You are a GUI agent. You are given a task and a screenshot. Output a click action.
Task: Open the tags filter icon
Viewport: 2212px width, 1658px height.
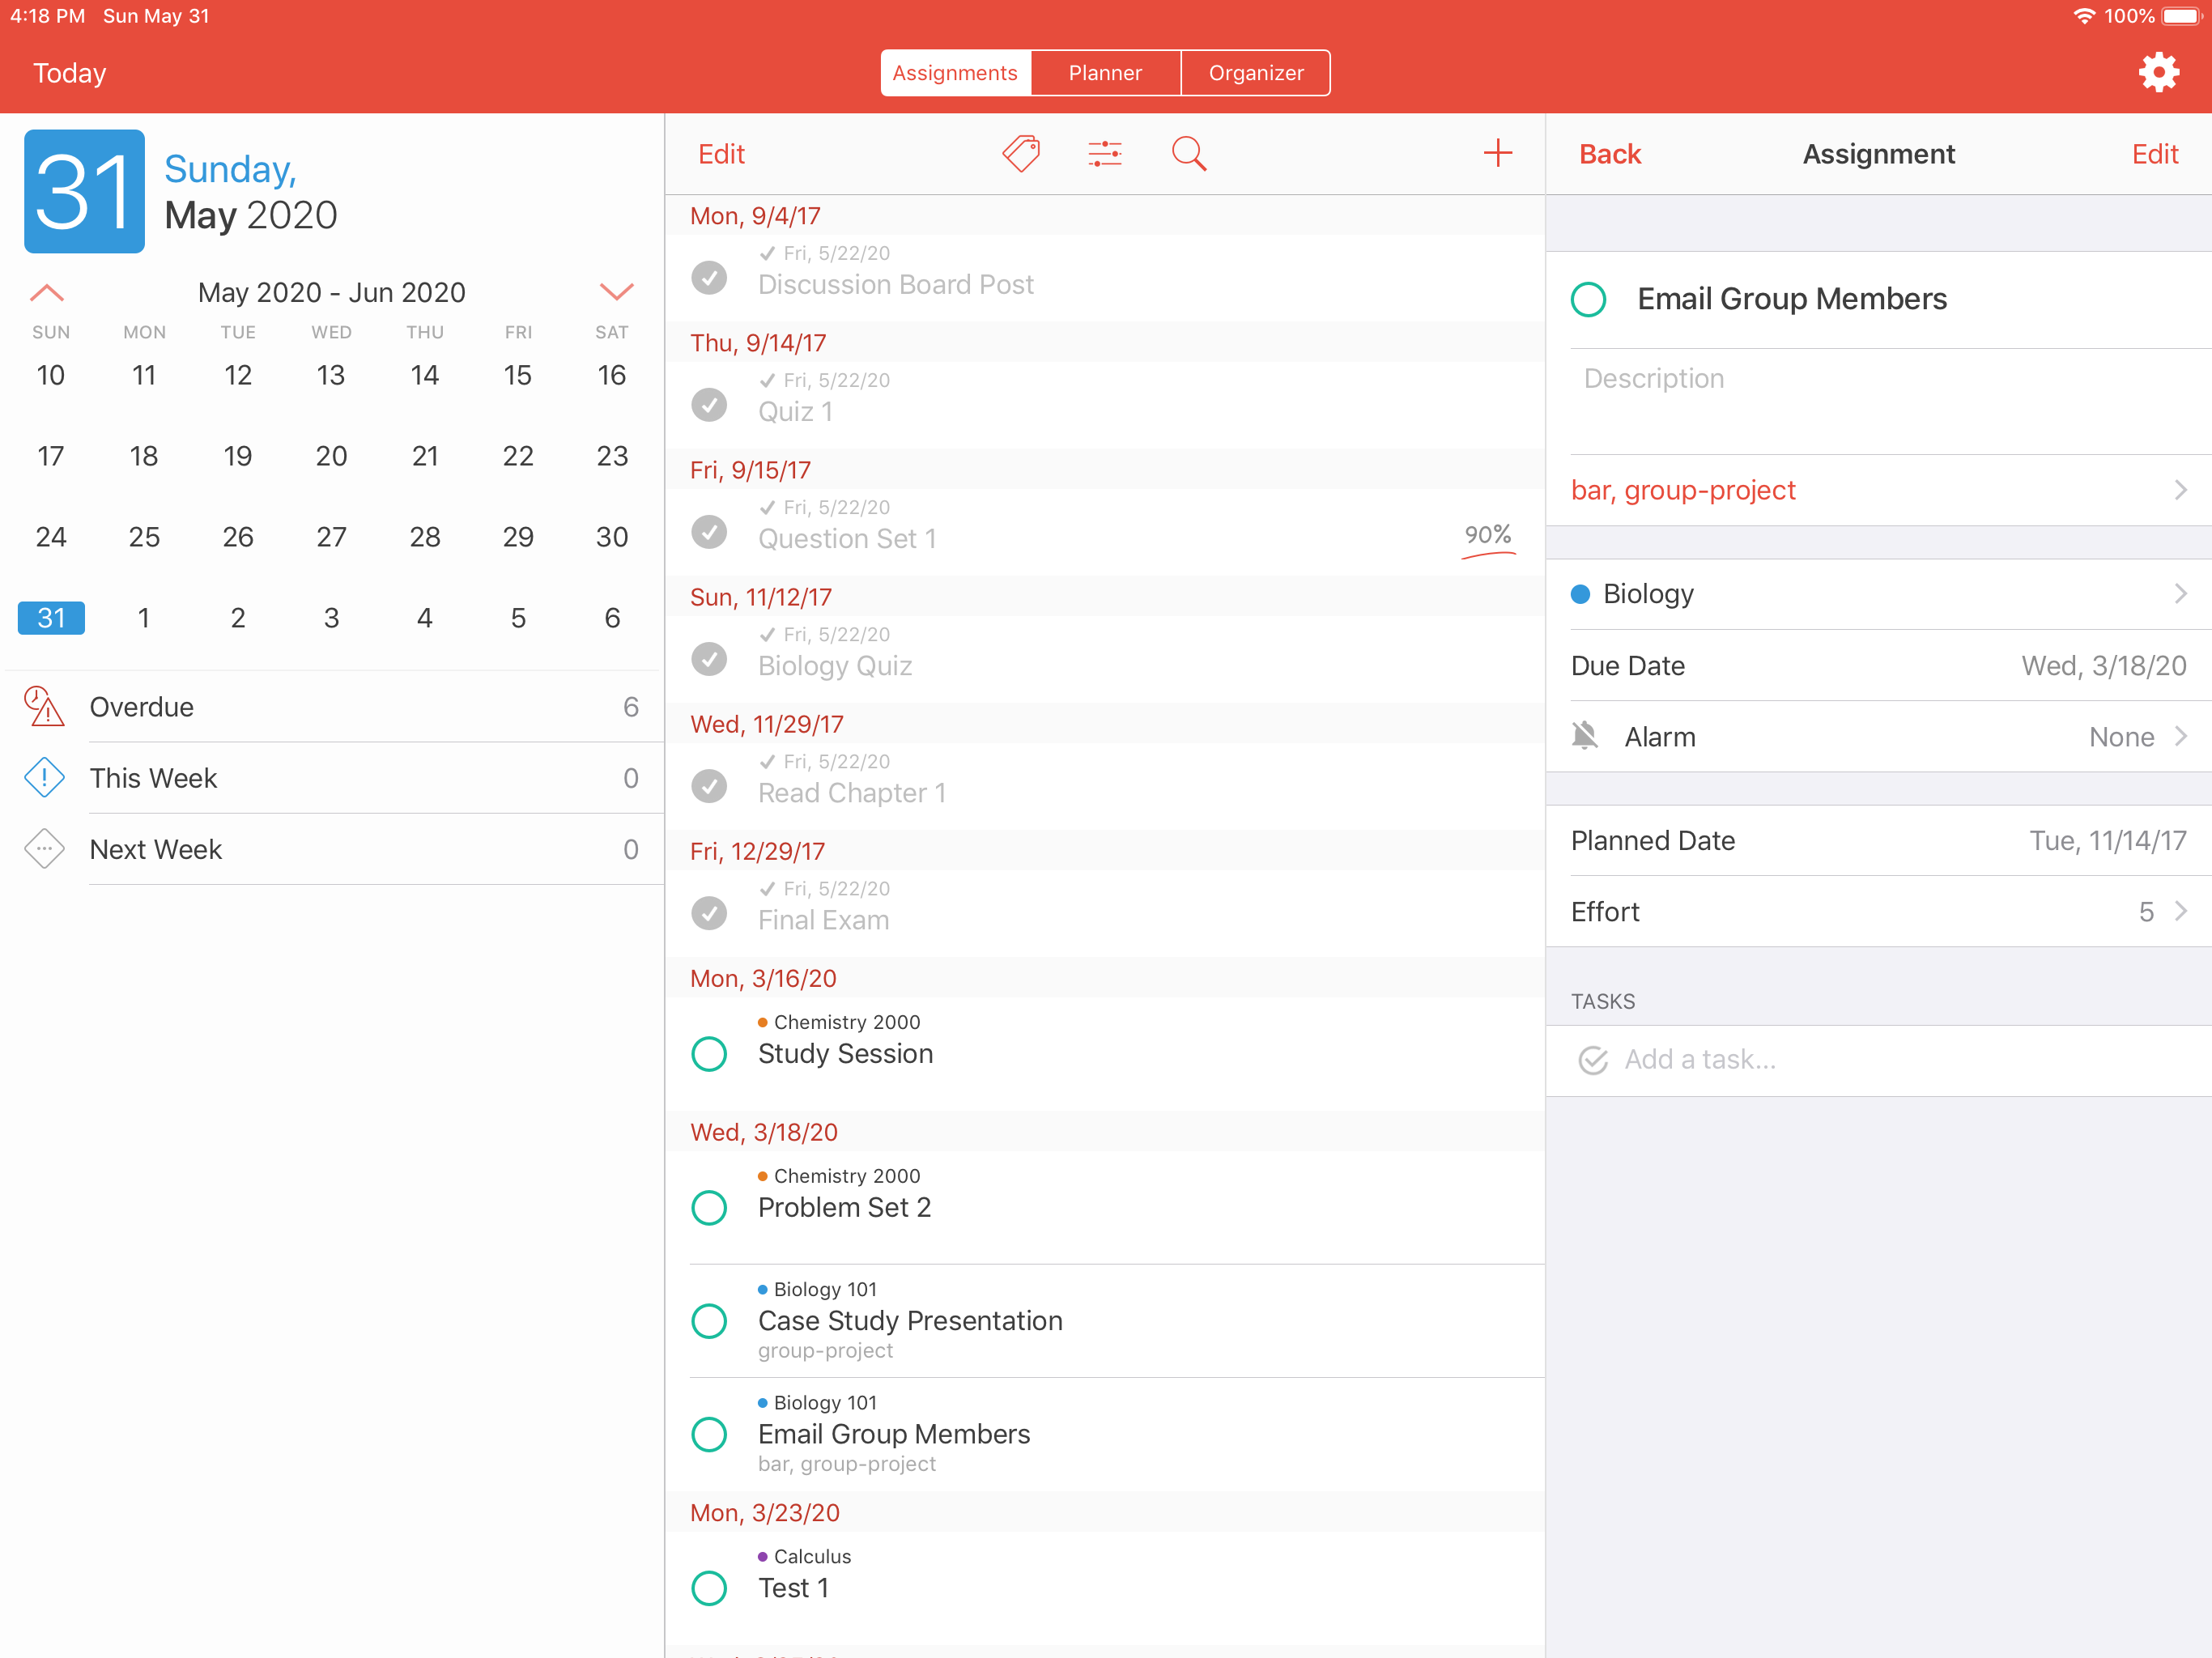point(1021,154)
